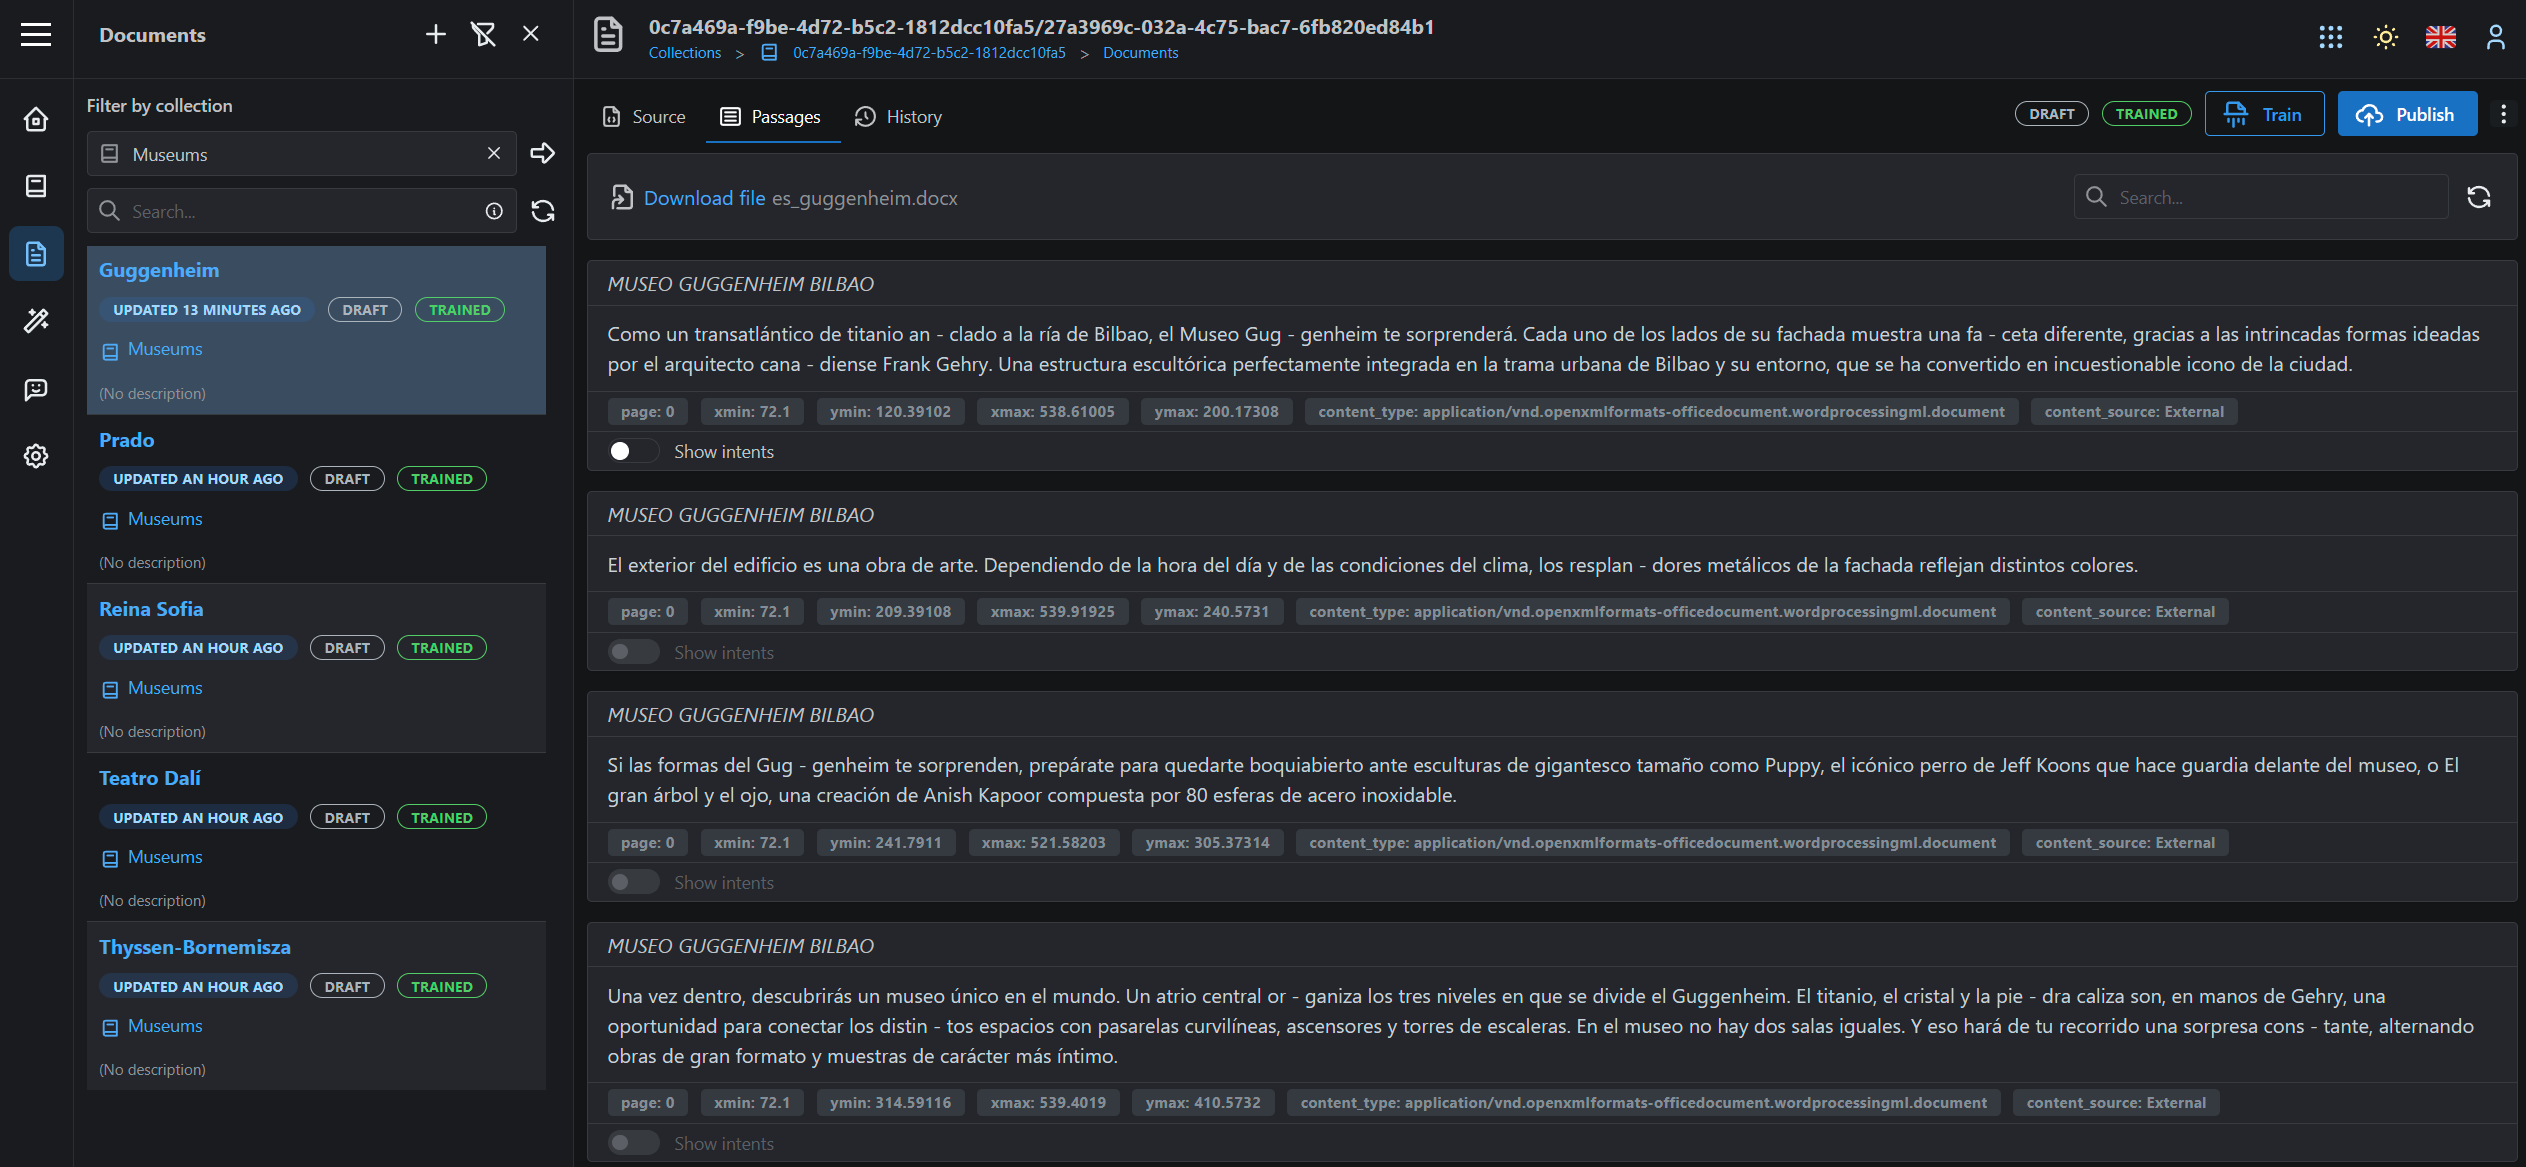Open Museums link under Guggenheim
2526x1167 pixels.
pyautogui.click(x=165, y=349)
